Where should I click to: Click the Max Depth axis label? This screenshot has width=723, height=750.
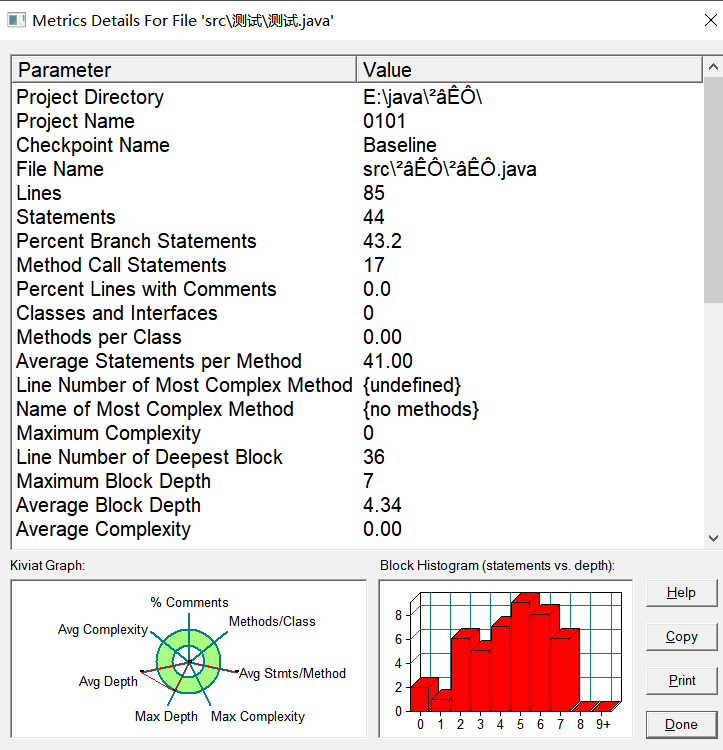pos(166,717)
